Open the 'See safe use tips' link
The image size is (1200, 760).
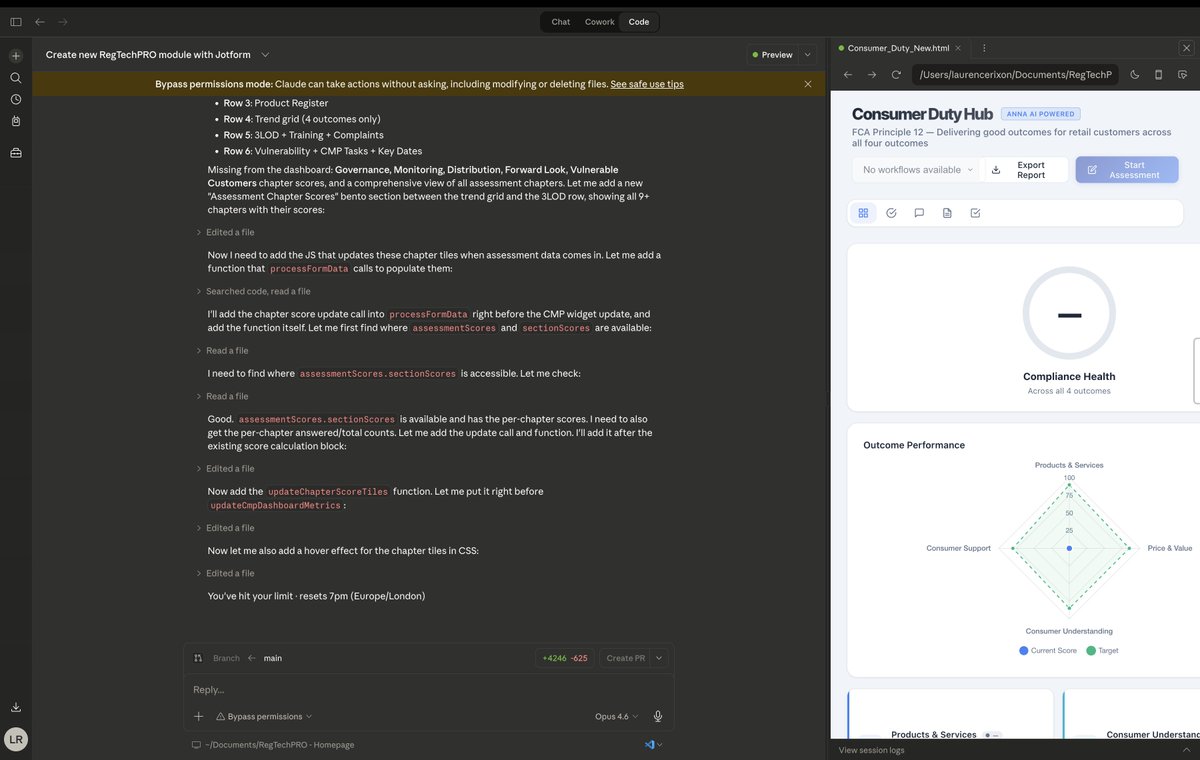(x=647, y=84)
